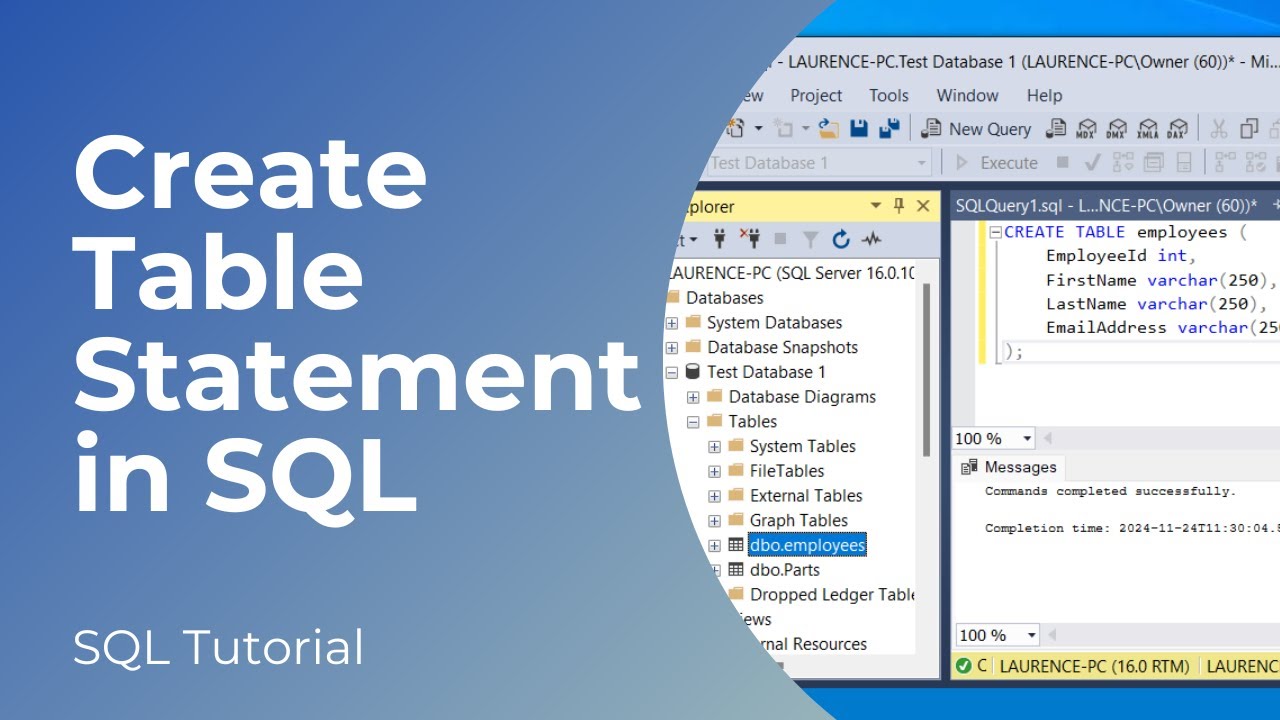This screenshot has height=720, width=1280.
Task: Click the Database Engine Query icon
Action: [1056, 128]
